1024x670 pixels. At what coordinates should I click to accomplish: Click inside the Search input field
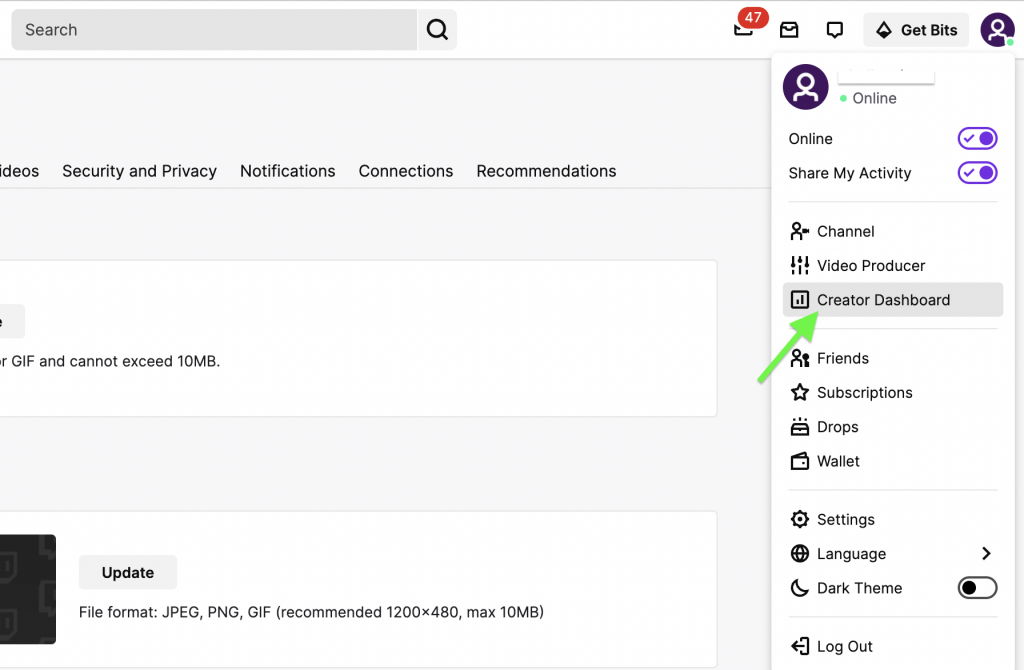tap(214, 30)
